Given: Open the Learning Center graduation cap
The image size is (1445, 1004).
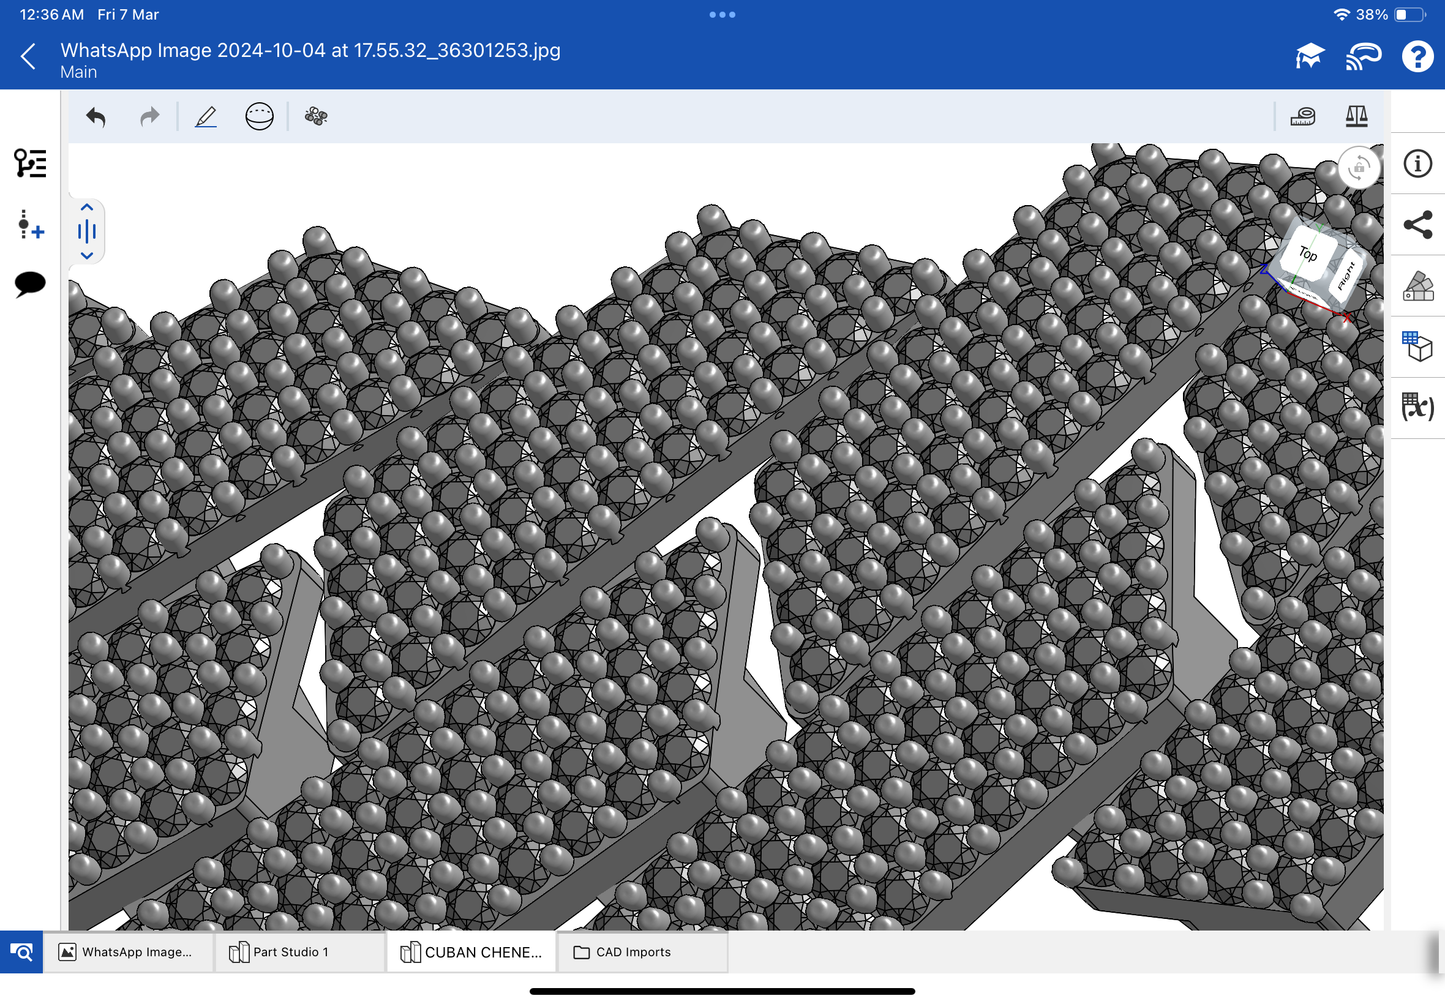Looking at the screenshot, I should 1309,57.
